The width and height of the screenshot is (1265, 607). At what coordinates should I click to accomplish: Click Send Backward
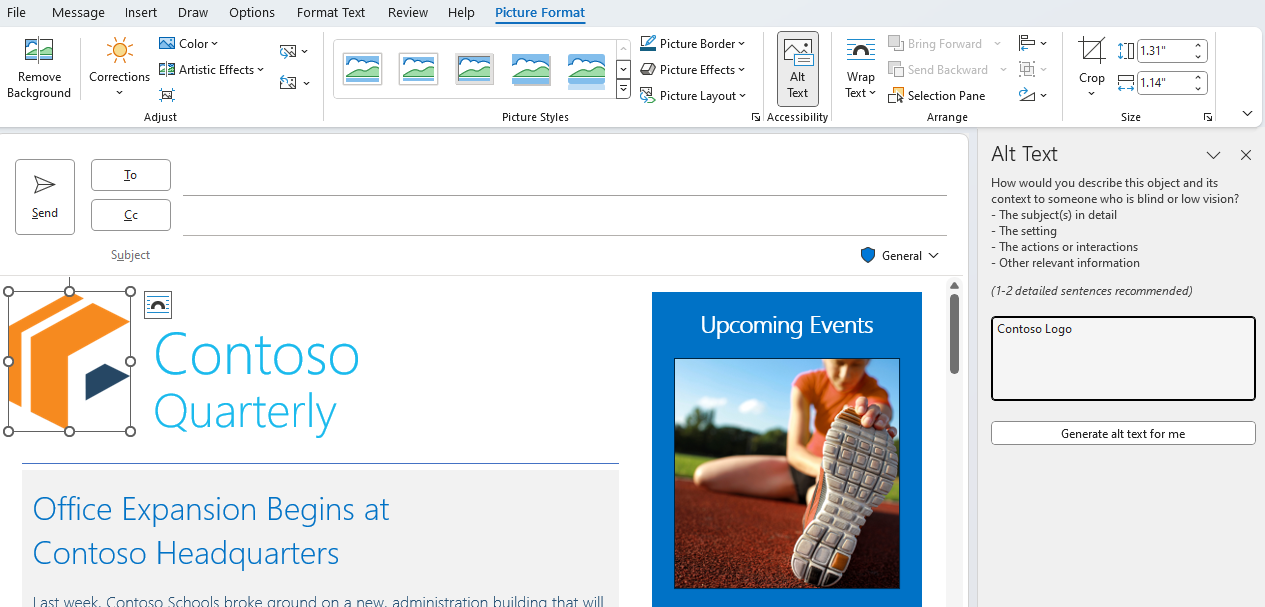pyautogui.click(x=940, y=69)
